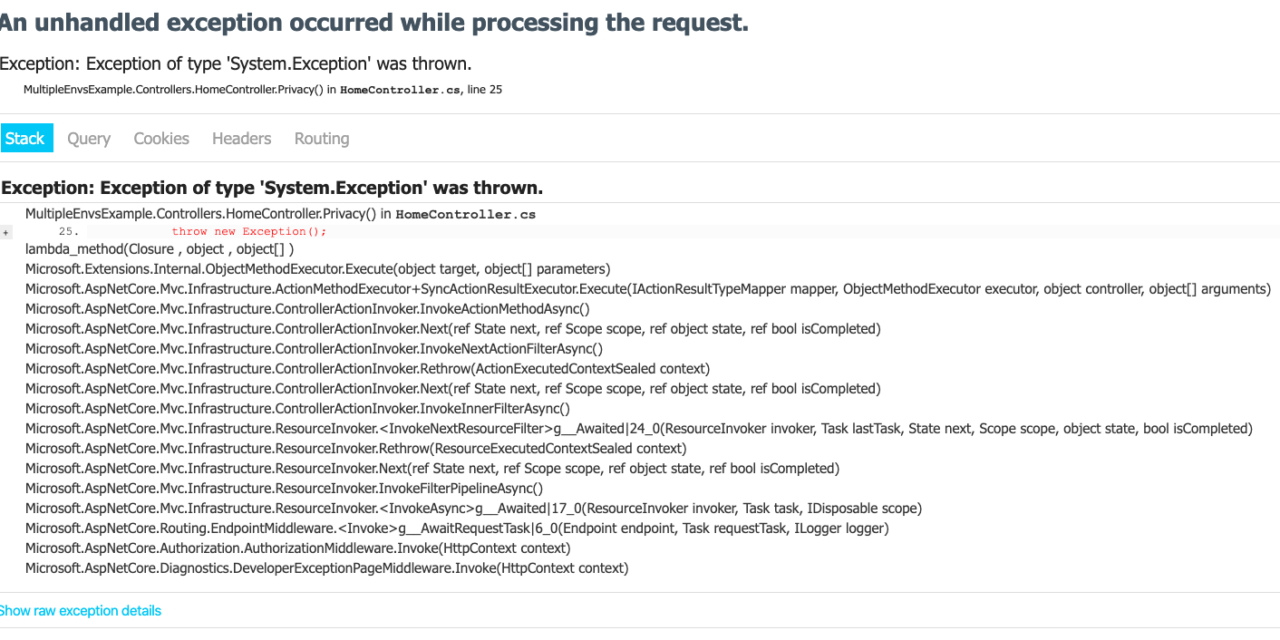The height and width of the screenshot is (640, 1280).
Task: Select the ObjectMethodExecutor.Execute stack frame
Action: (317, 269)
